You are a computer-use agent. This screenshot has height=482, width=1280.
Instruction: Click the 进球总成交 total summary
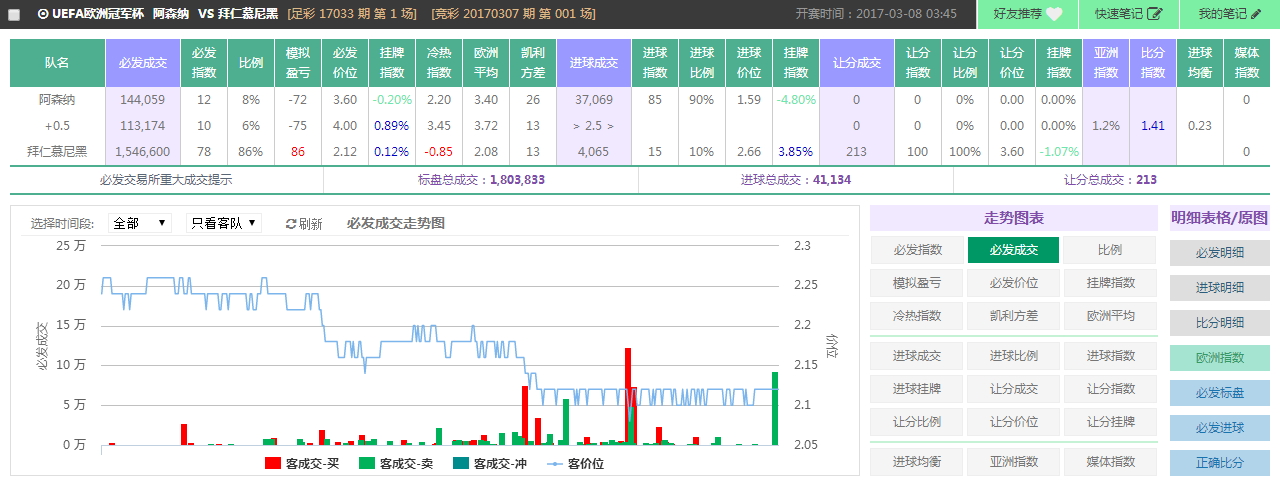click(796, 180)
